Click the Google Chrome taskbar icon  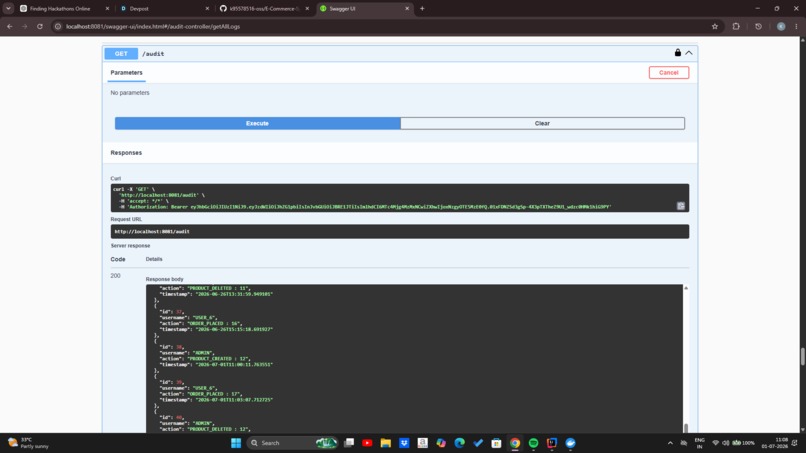click(x=515, y=443)
